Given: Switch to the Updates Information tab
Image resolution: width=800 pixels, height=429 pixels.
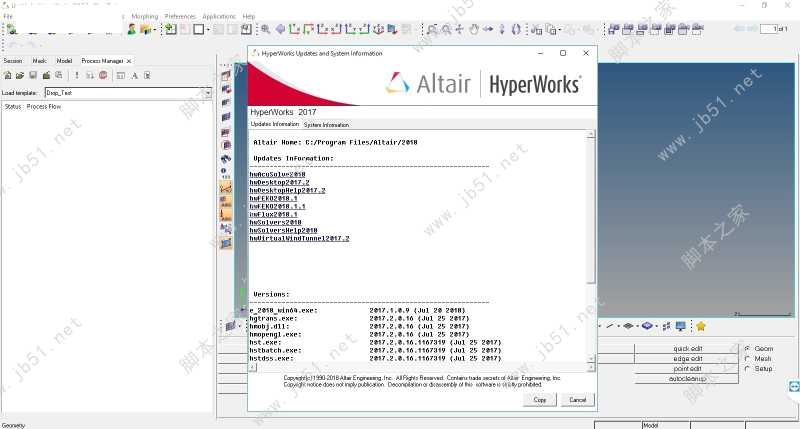Looking at the screenshot, I should [x=274, y=124].
